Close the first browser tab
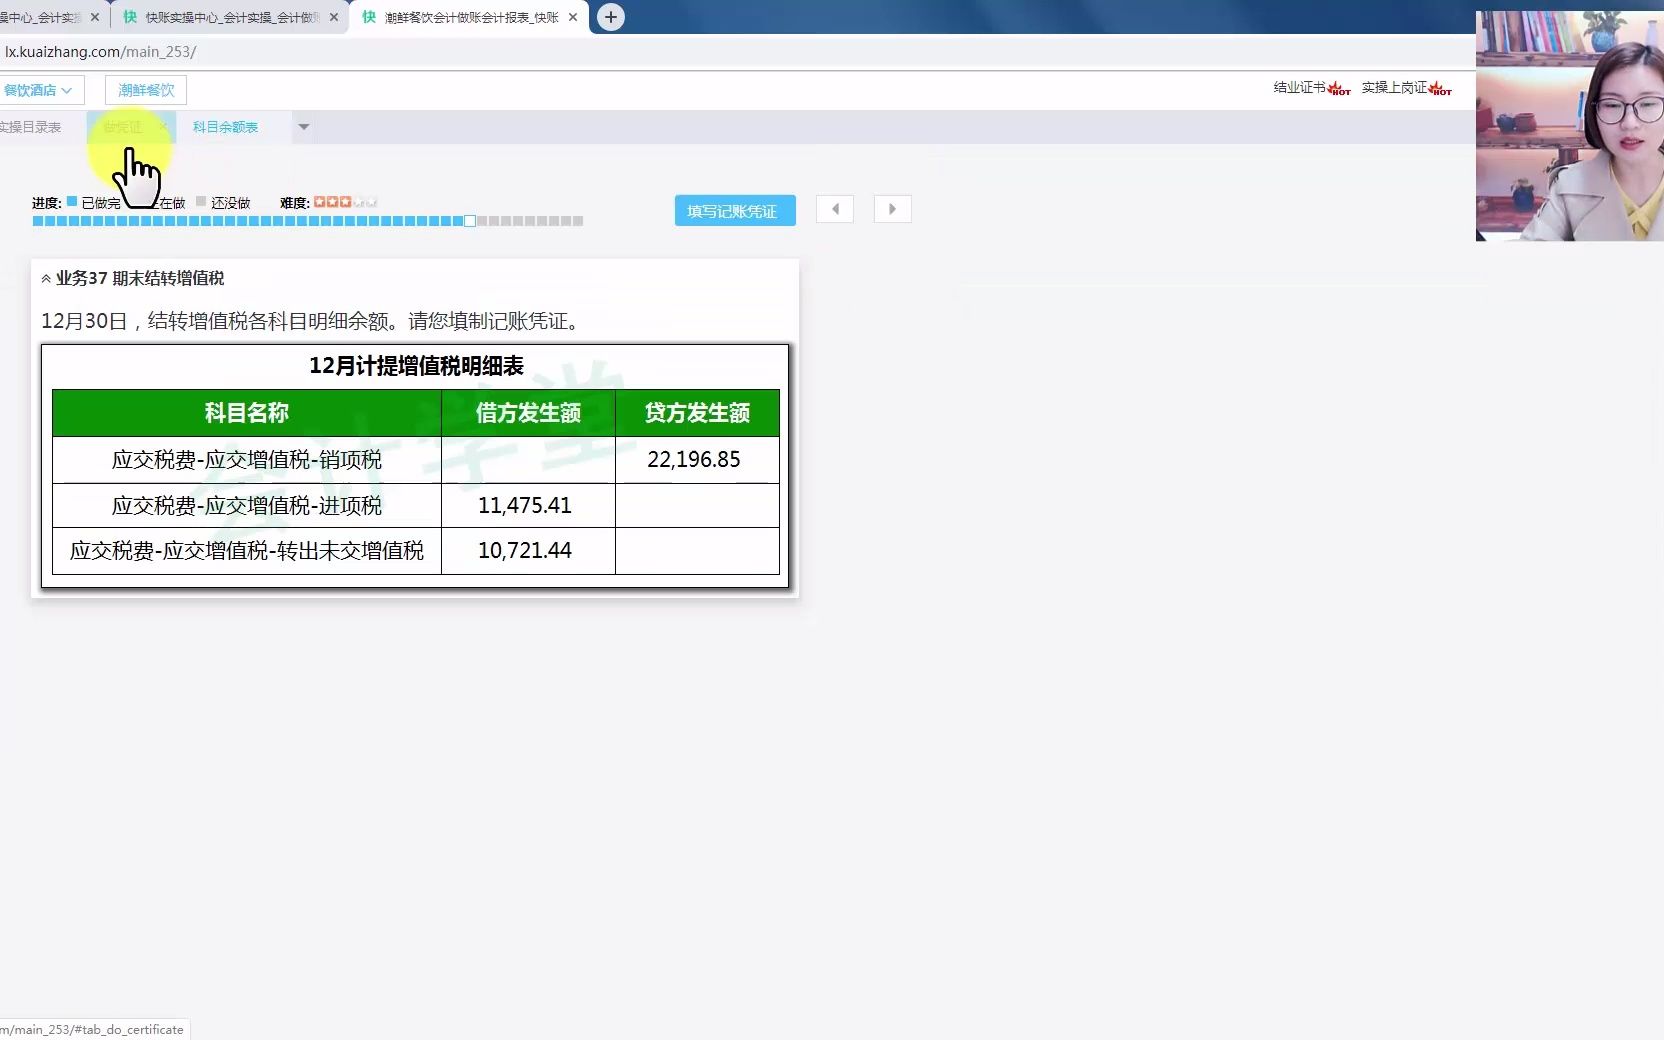 click(x=95, y=17)
